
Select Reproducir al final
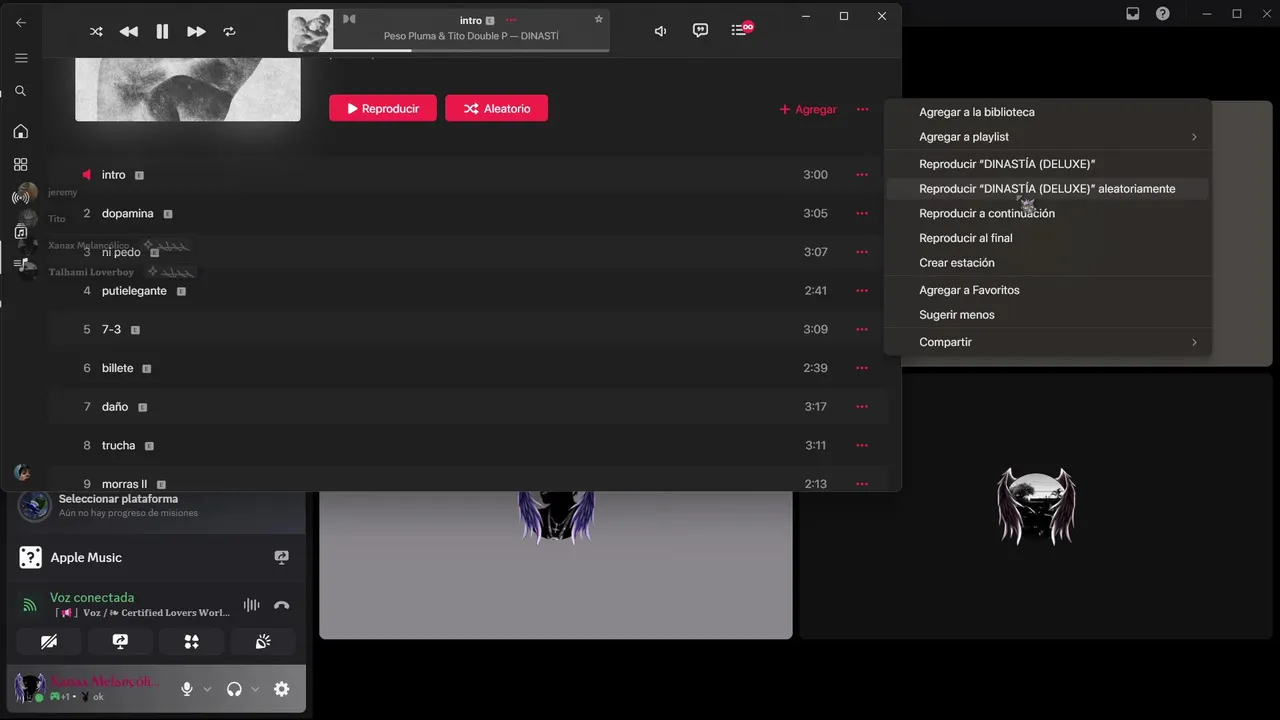[1048, 238]
